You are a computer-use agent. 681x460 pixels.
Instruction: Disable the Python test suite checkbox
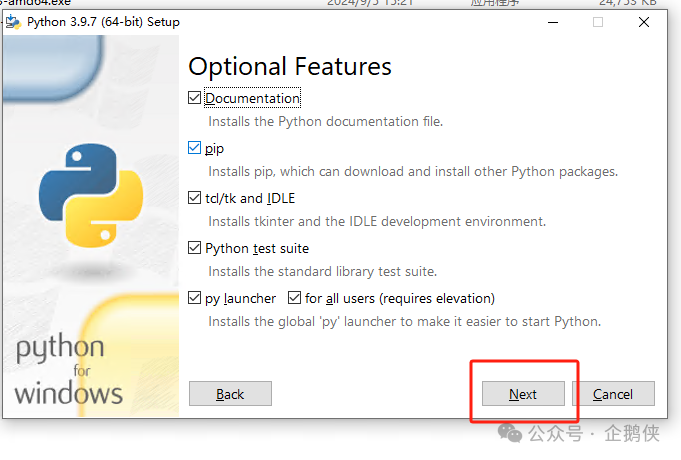click(195, 248)
